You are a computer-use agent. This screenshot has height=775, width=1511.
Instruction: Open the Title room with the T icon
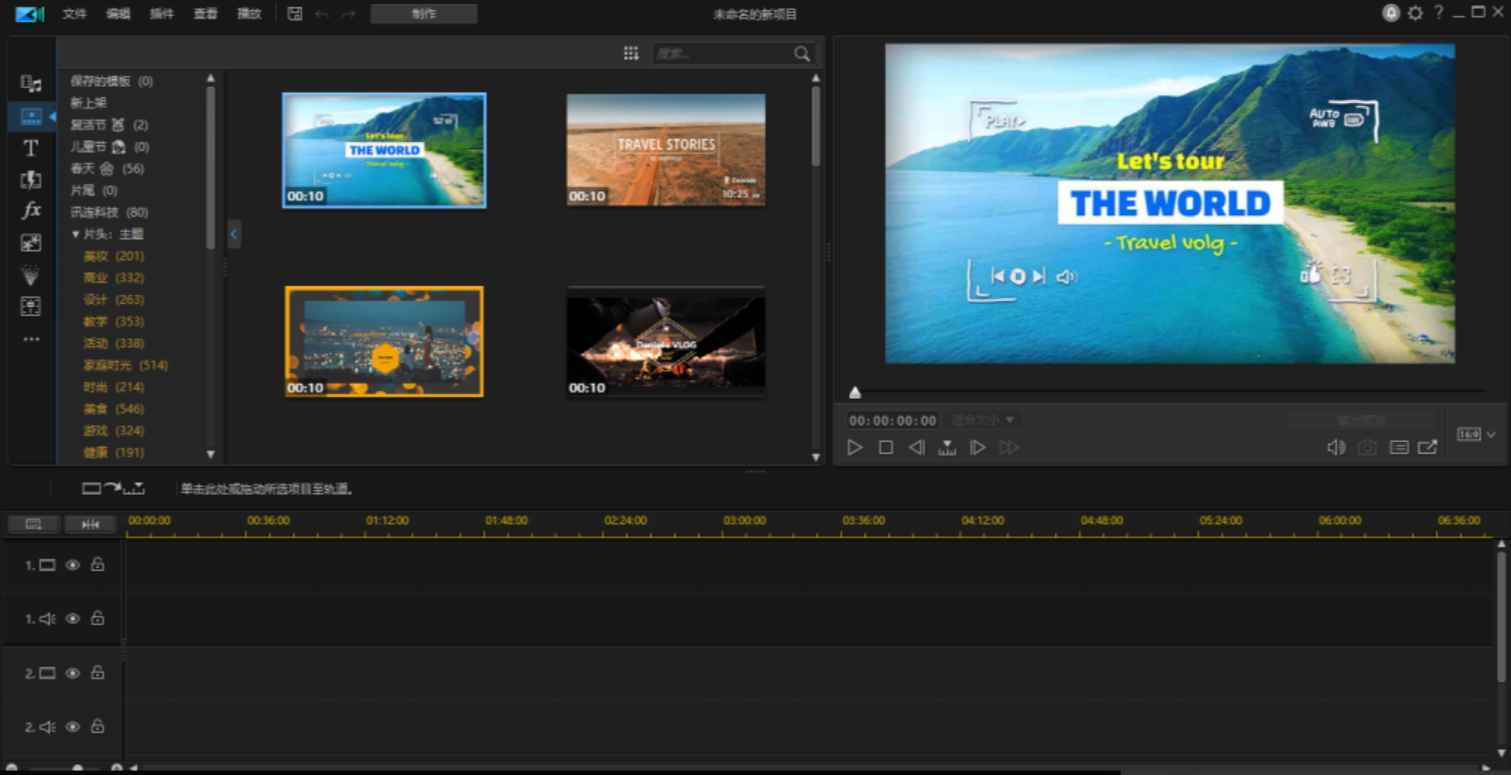click(x=31, y=148)
